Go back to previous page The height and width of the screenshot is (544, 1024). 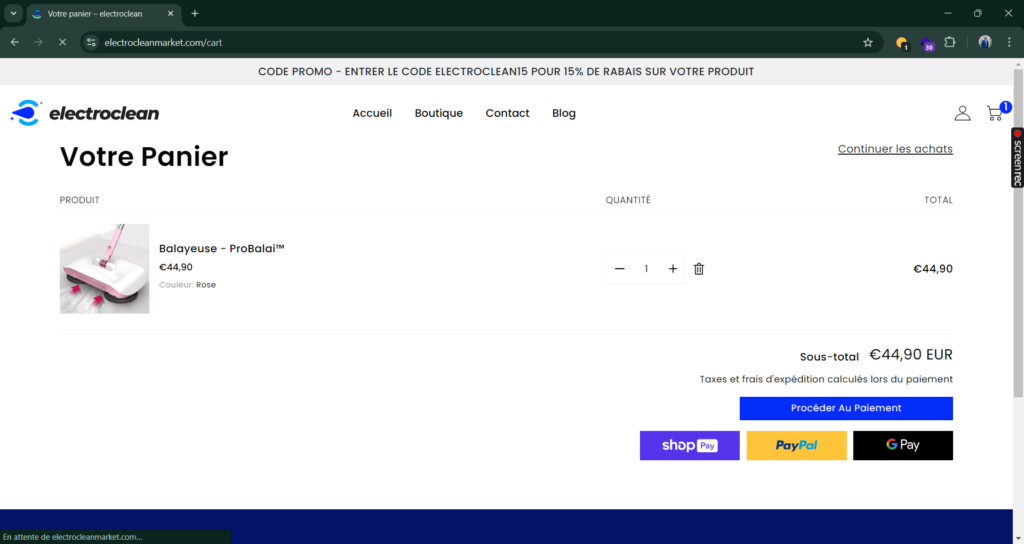pos(15,42)
